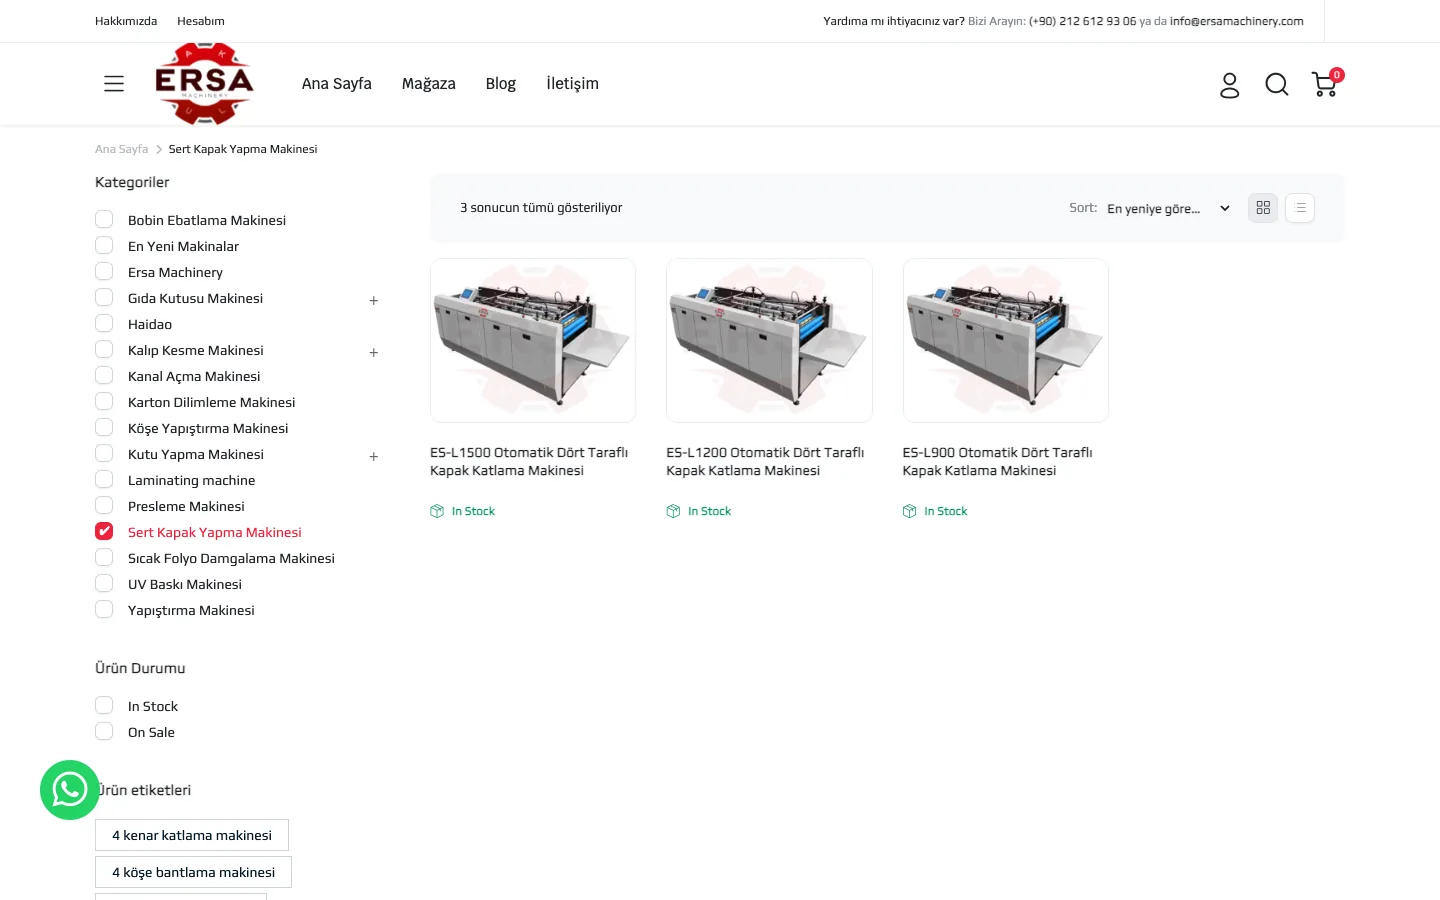Image resolution: width=1440 pixels, height=900 pixels.
Task: Open the search magnifier icon
Action: click(x=1277, y=85)
